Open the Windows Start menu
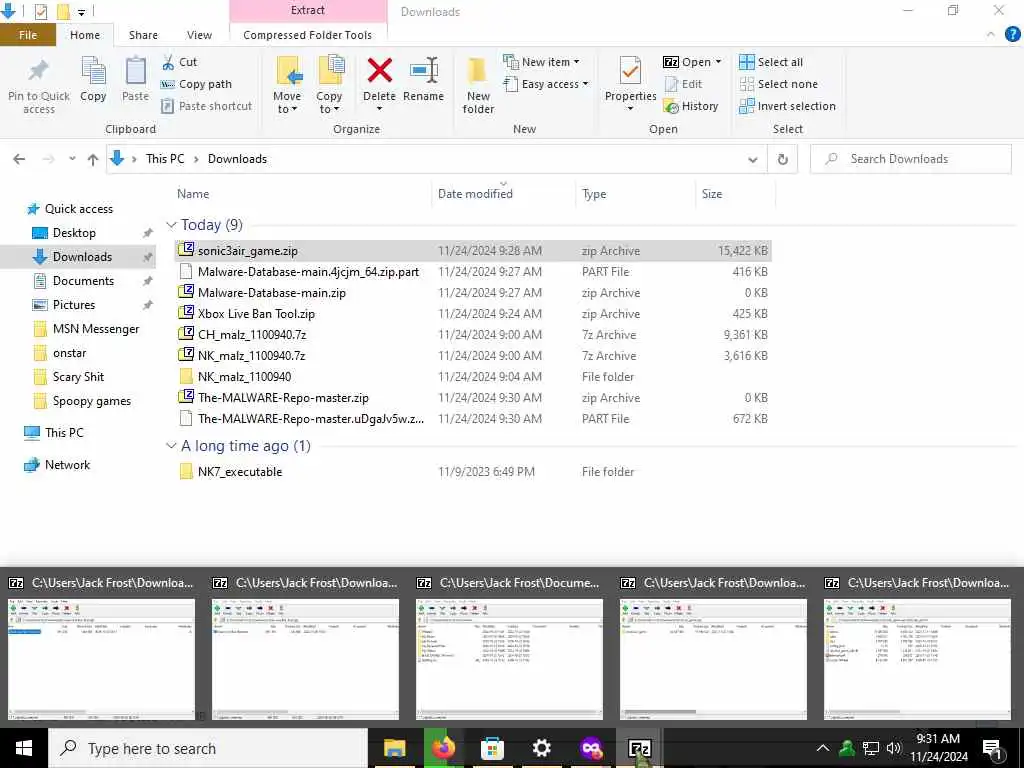 (x=24, y=748)
